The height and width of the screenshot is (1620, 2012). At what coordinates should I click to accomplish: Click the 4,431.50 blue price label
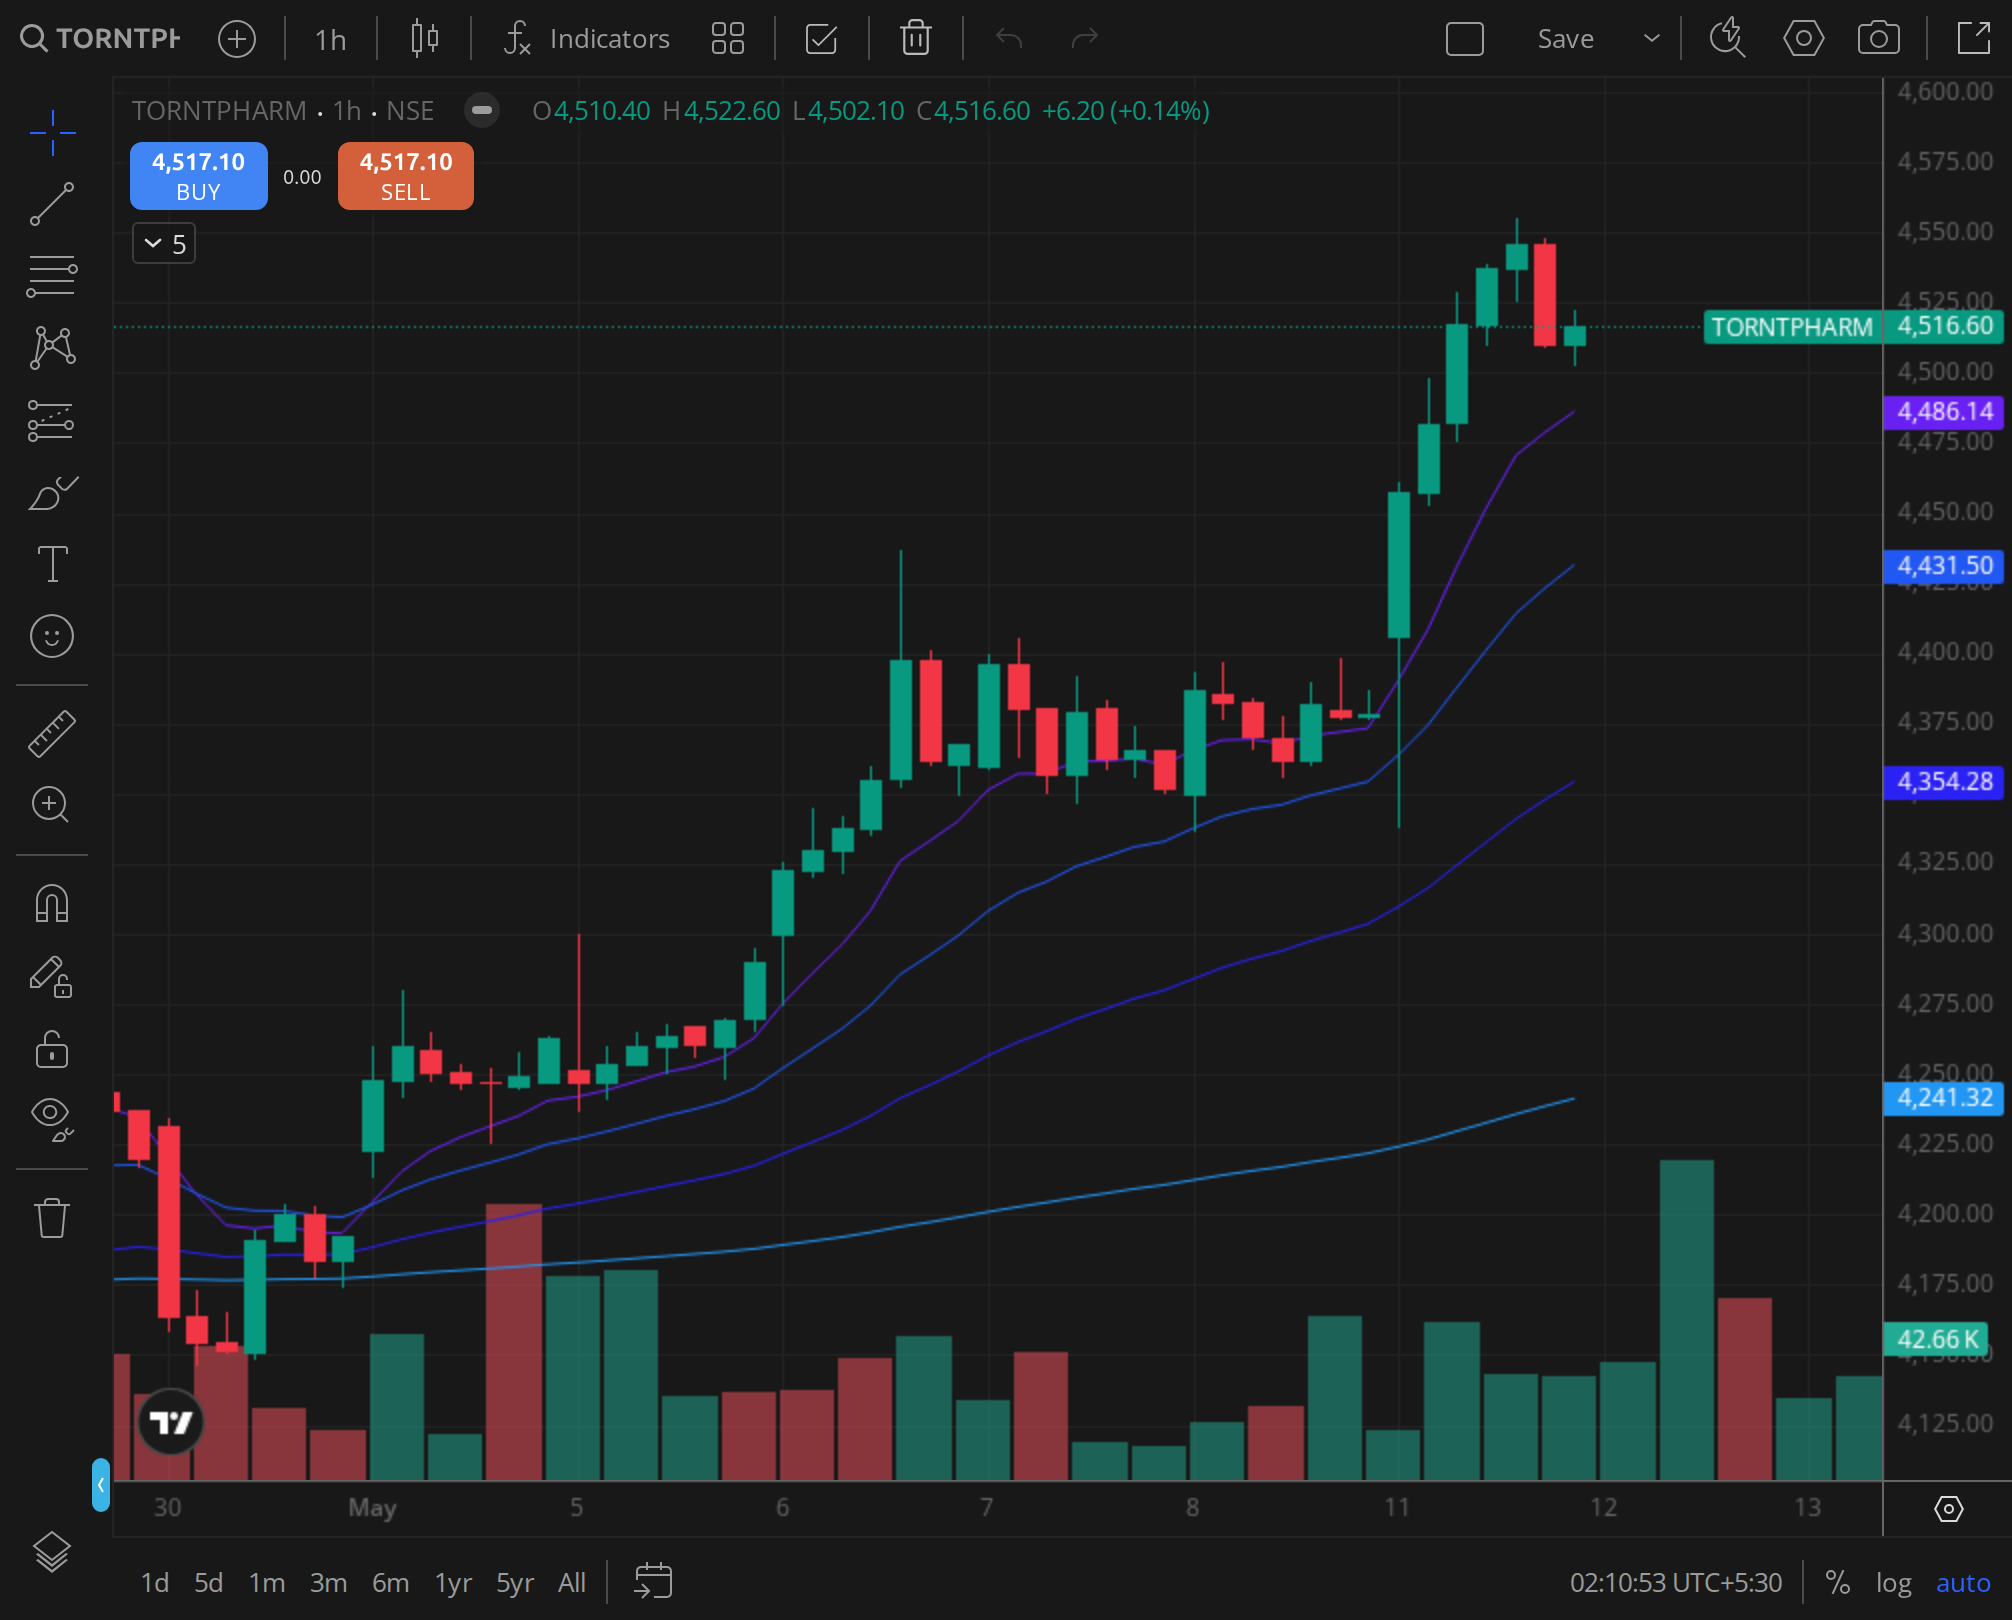[1944, 565]
